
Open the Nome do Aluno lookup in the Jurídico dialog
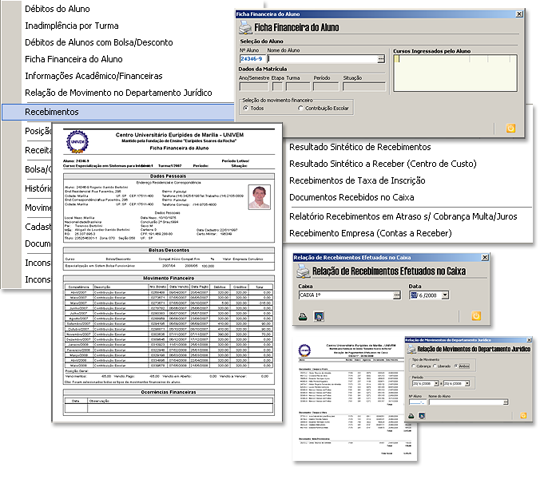506,402
